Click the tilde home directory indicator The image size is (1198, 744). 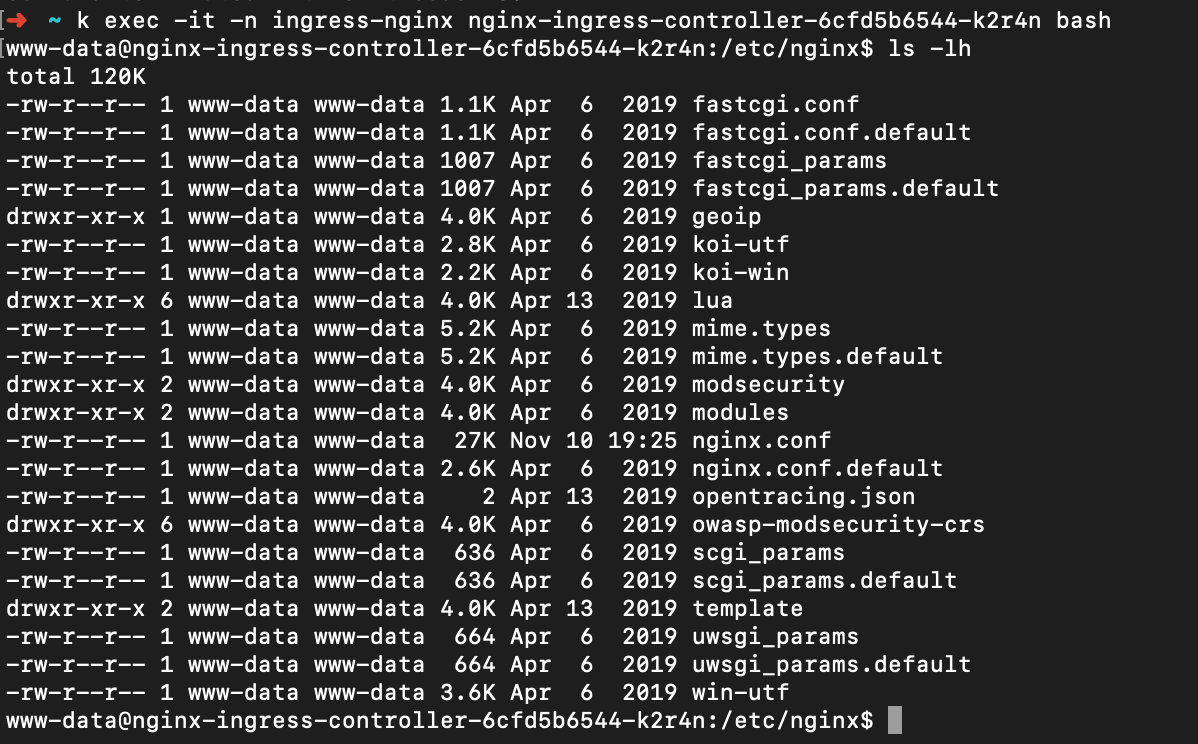(54, 20)
